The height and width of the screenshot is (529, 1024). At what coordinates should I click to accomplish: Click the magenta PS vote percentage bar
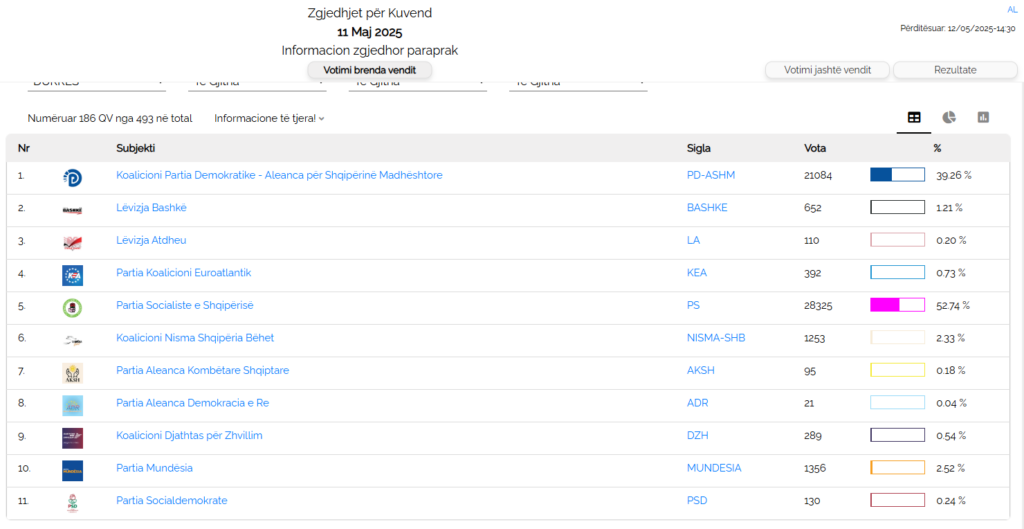pos(897,305)
